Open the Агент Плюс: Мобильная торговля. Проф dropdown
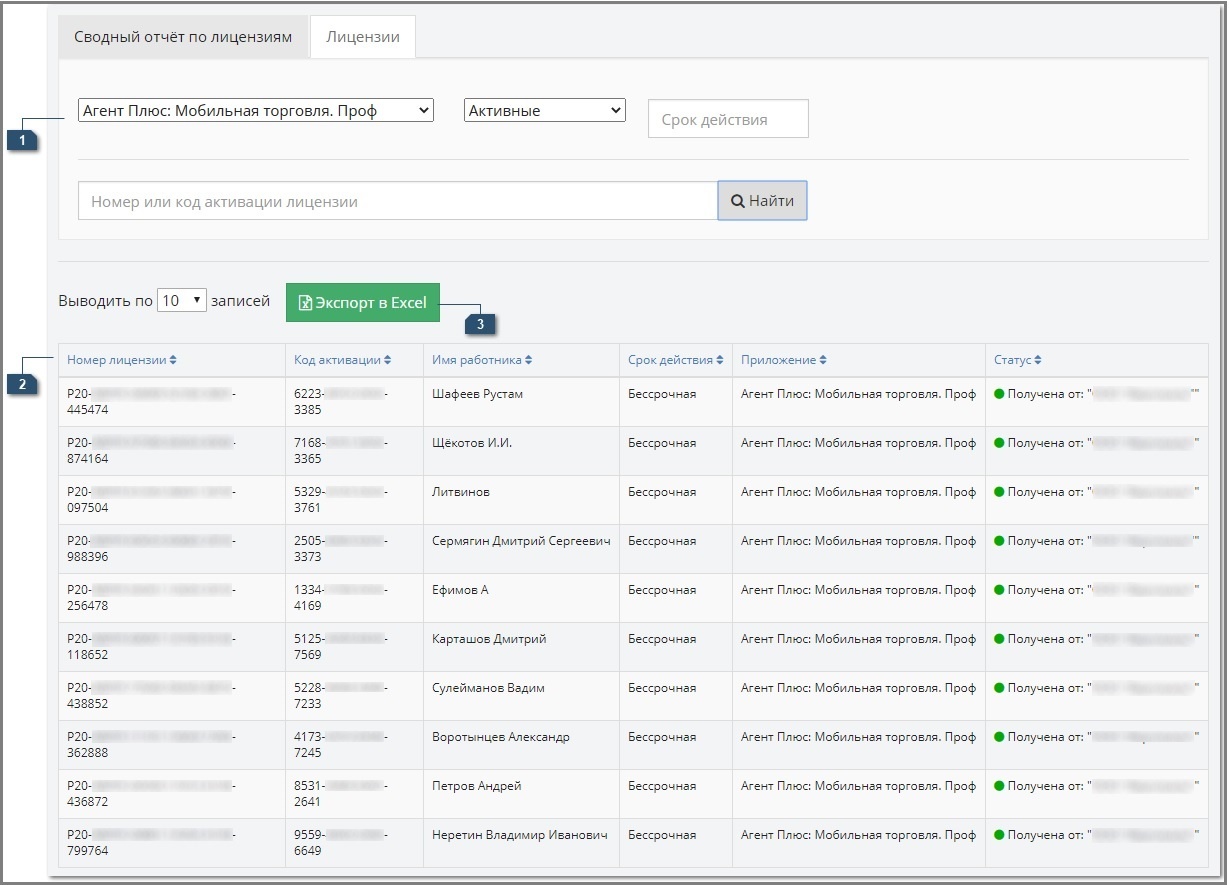The image size is (1229, 885). [x=256, y=110]
